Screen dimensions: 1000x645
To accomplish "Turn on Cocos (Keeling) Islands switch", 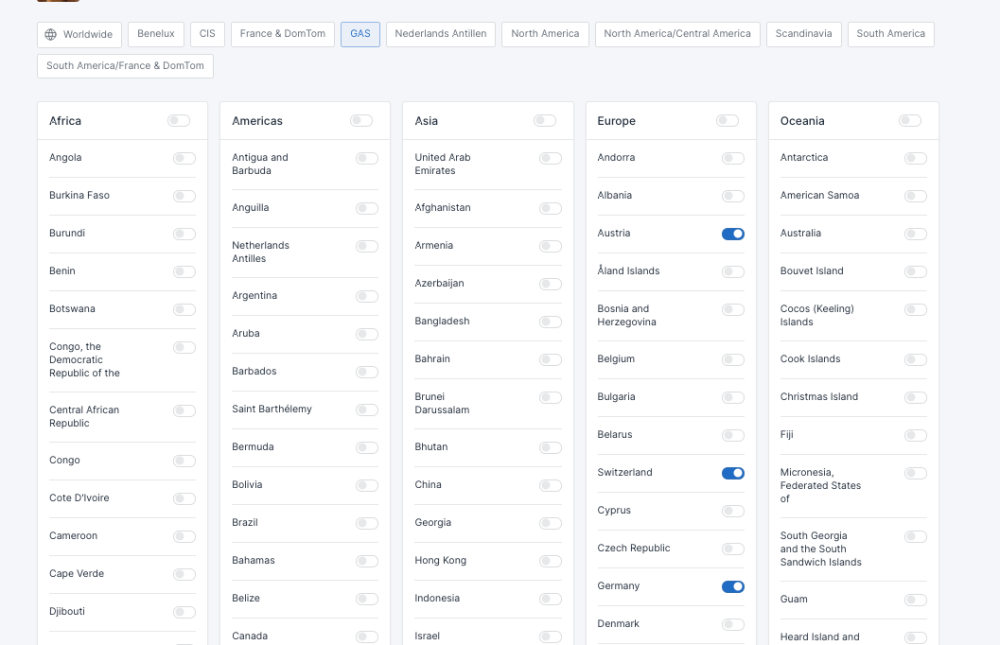I will pyautogui.click(x=916, y=309).
